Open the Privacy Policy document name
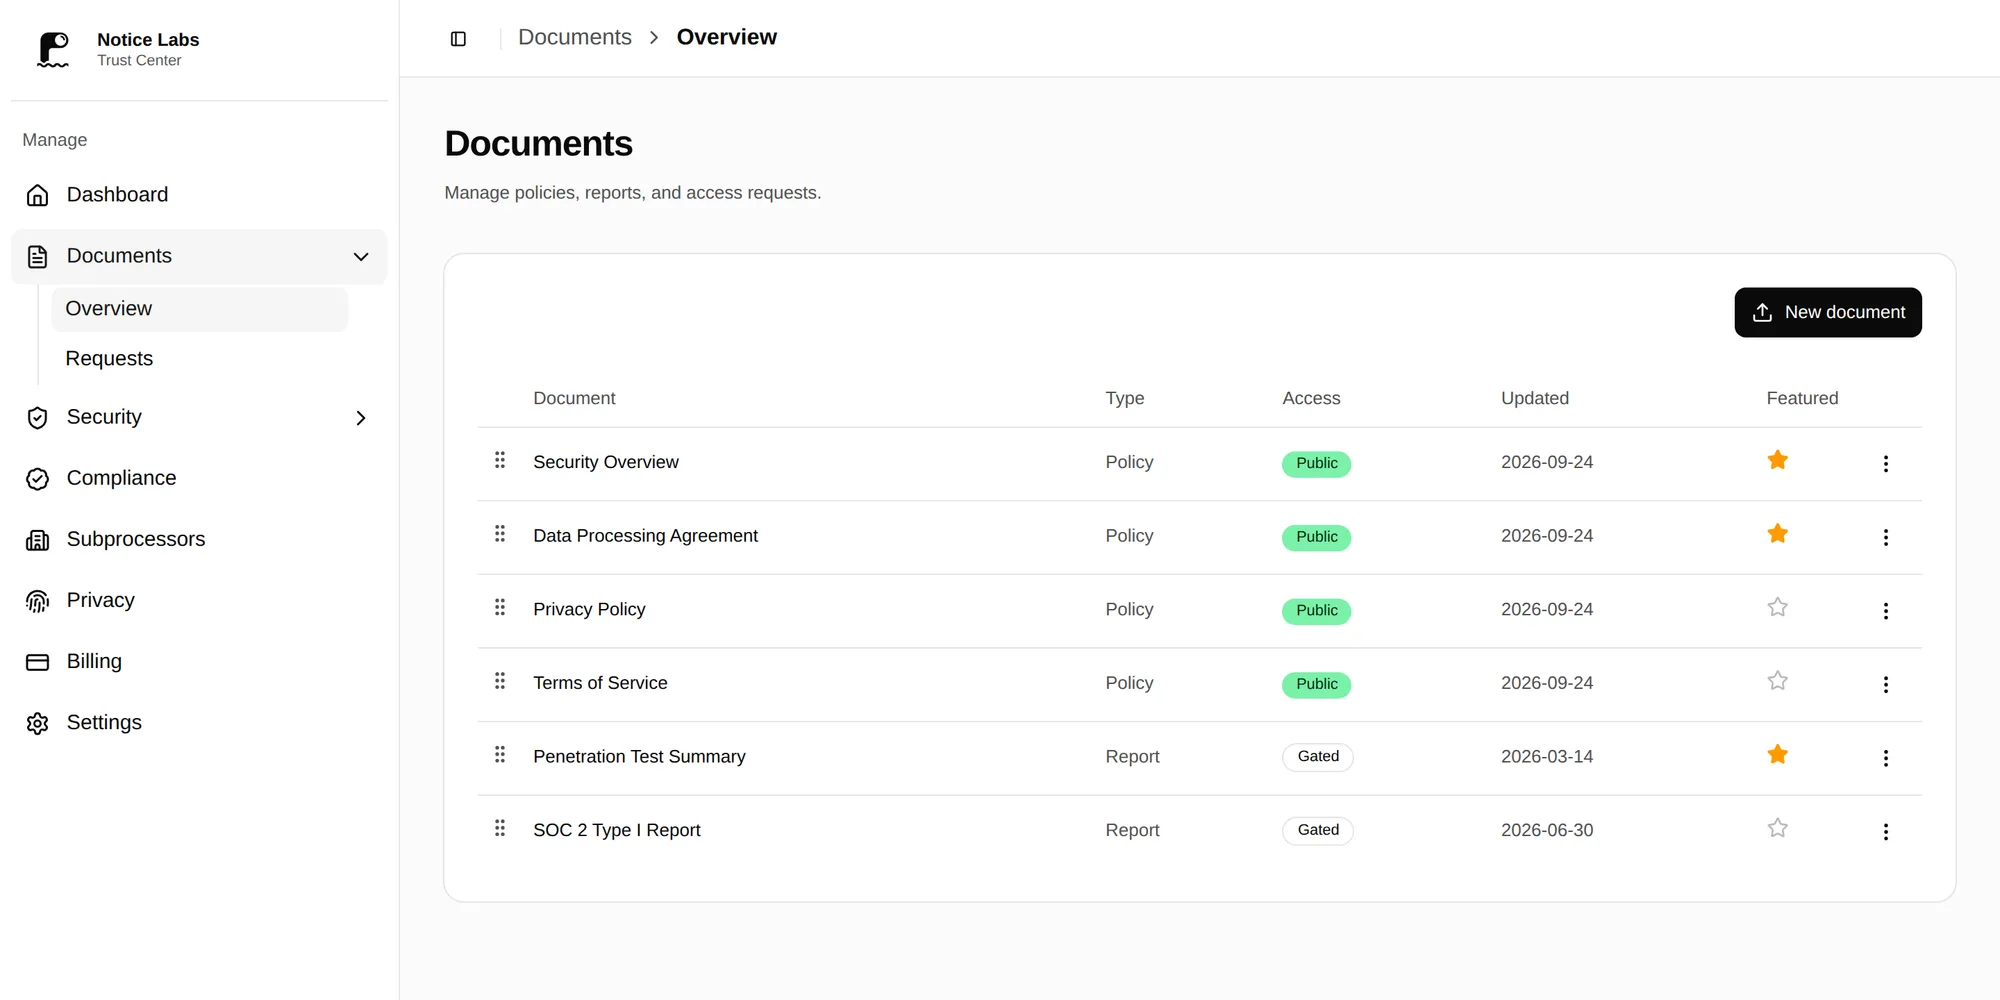2000x1000 pixels. pos(589,610)
